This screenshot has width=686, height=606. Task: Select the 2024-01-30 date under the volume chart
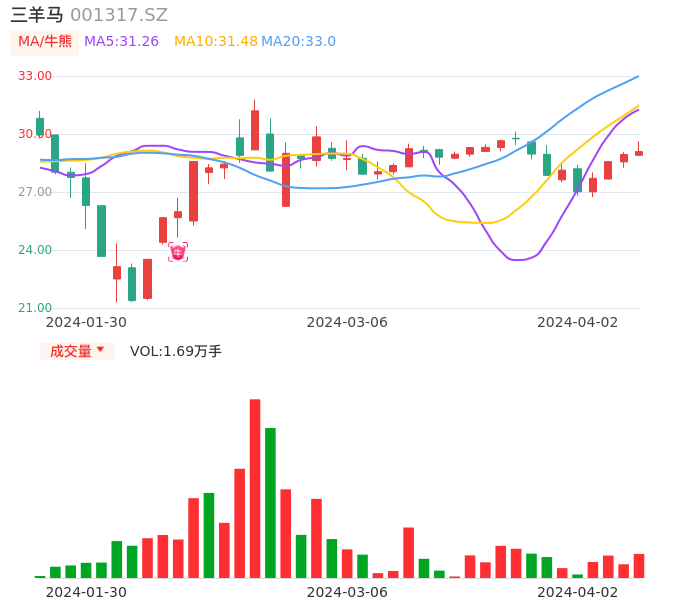(86, 592)
